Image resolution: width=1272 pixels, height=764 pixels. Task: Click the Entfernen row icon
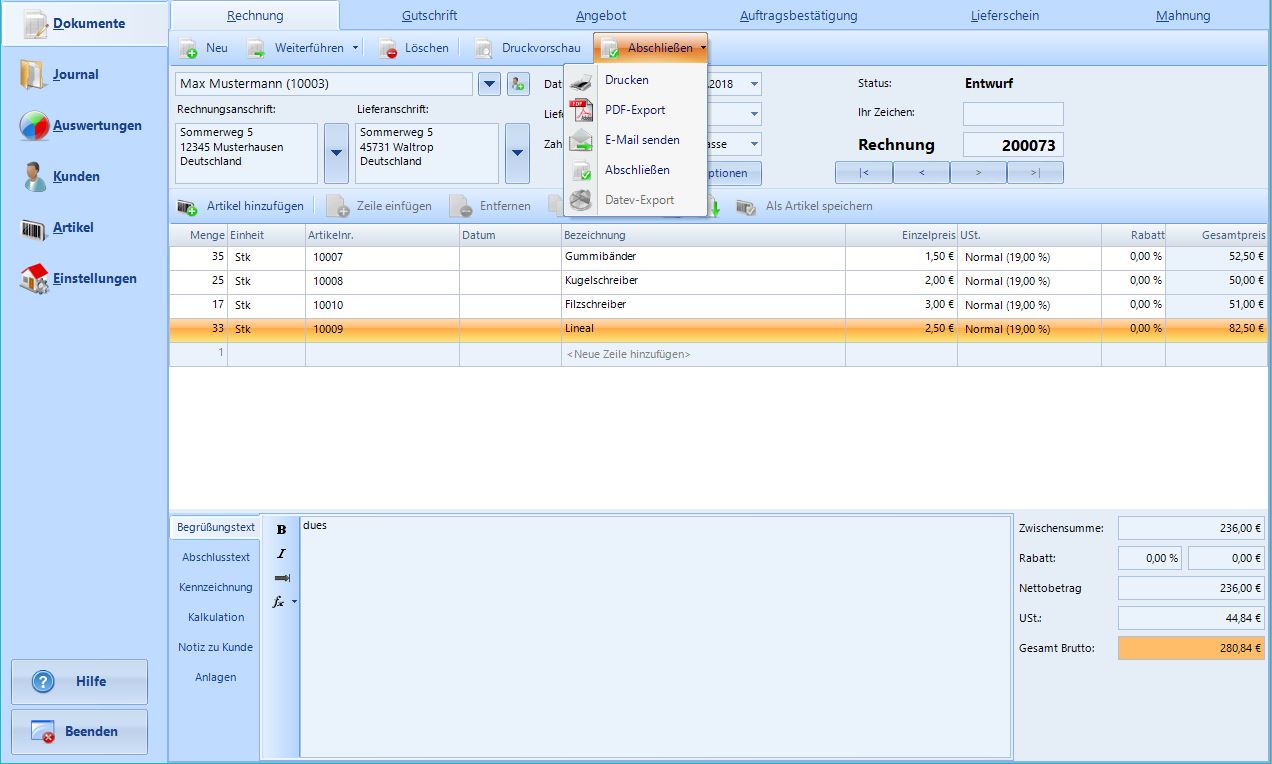(460, 207)
